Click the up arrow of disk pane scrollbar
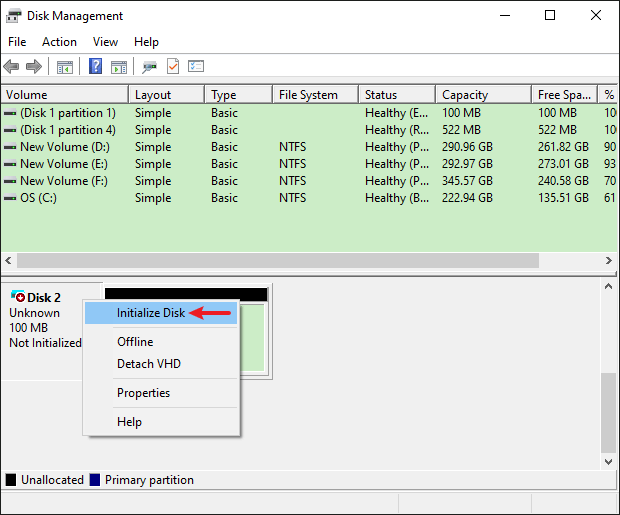 point(609,286)
